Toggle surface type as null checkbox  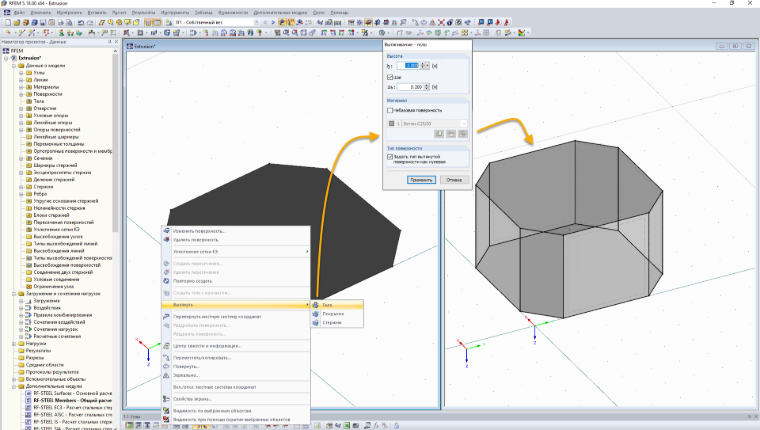390,157
